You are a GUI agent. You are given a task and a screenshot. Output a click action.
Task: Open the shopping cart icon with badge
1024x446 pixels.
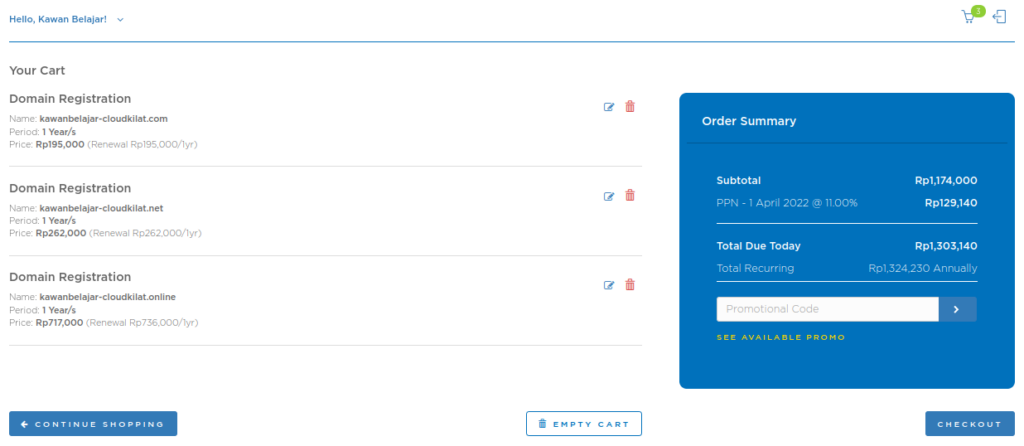(x=969, y=17)
